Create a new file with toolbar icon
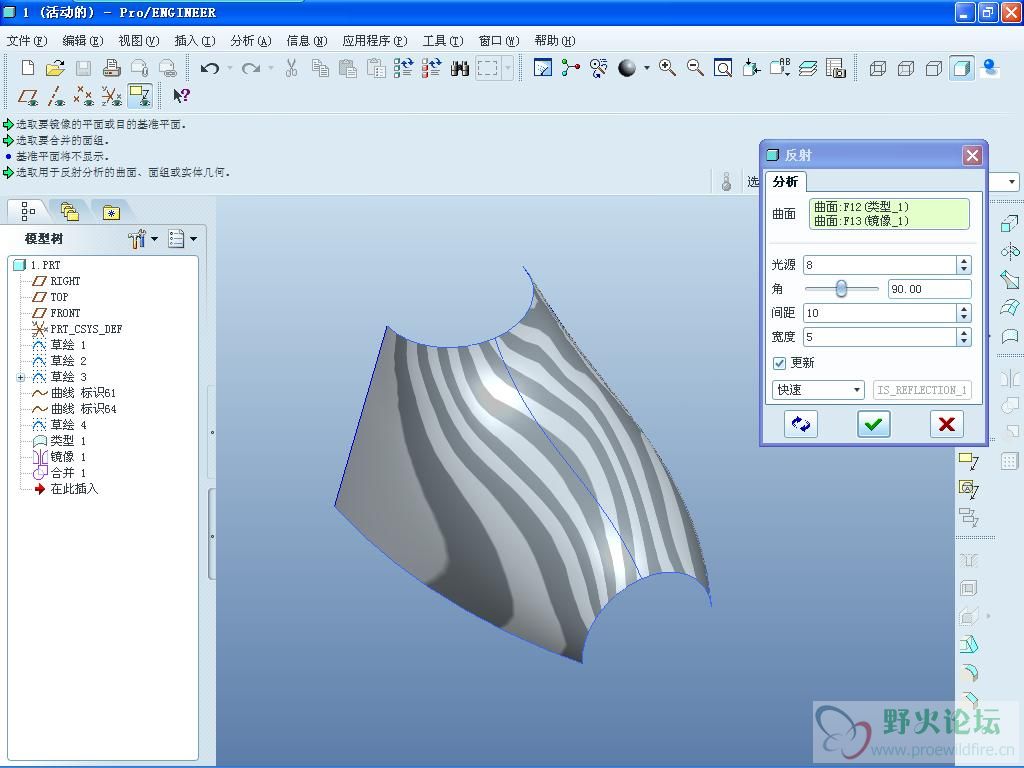The image size is (1024, 768). (27, 68)
